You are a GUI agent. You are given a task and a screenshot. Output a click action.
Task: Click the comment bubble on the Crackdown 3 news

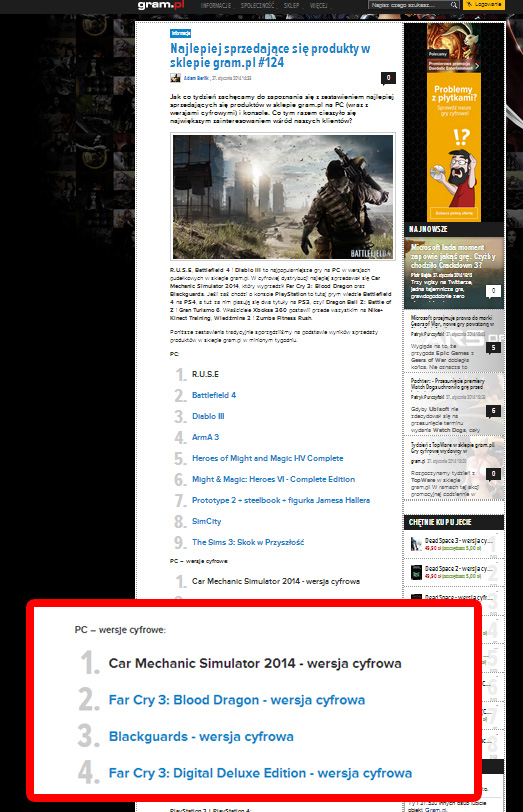click(x=493, y=291)
